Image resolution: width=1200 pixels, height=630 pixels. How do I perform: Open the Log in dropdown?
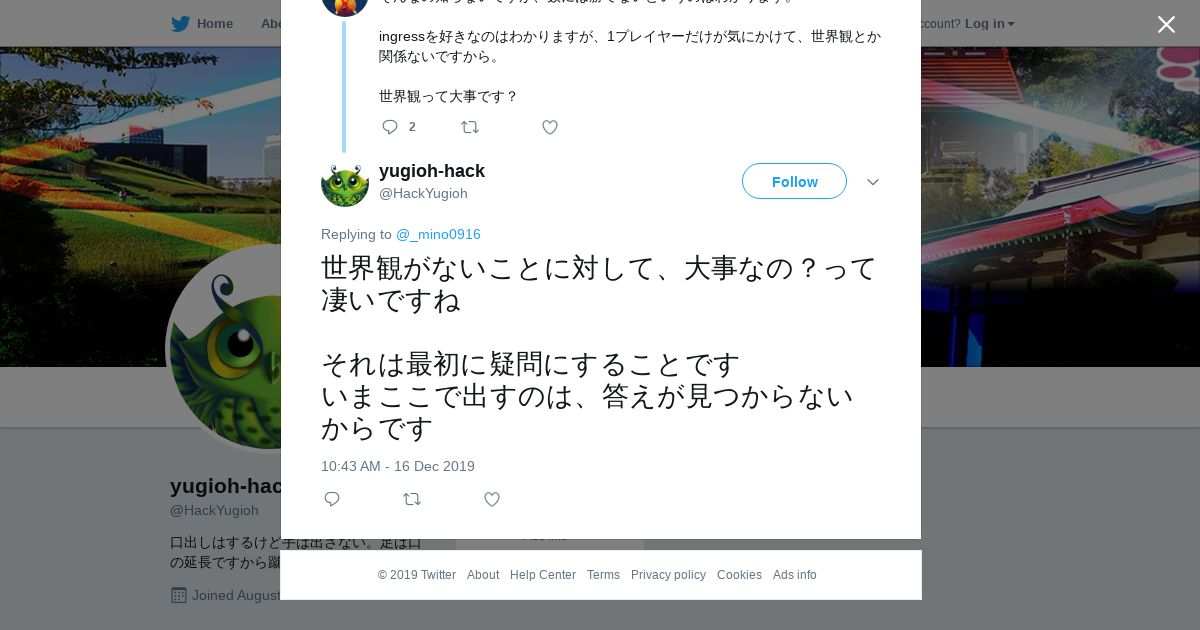click(x=989, y=24)
